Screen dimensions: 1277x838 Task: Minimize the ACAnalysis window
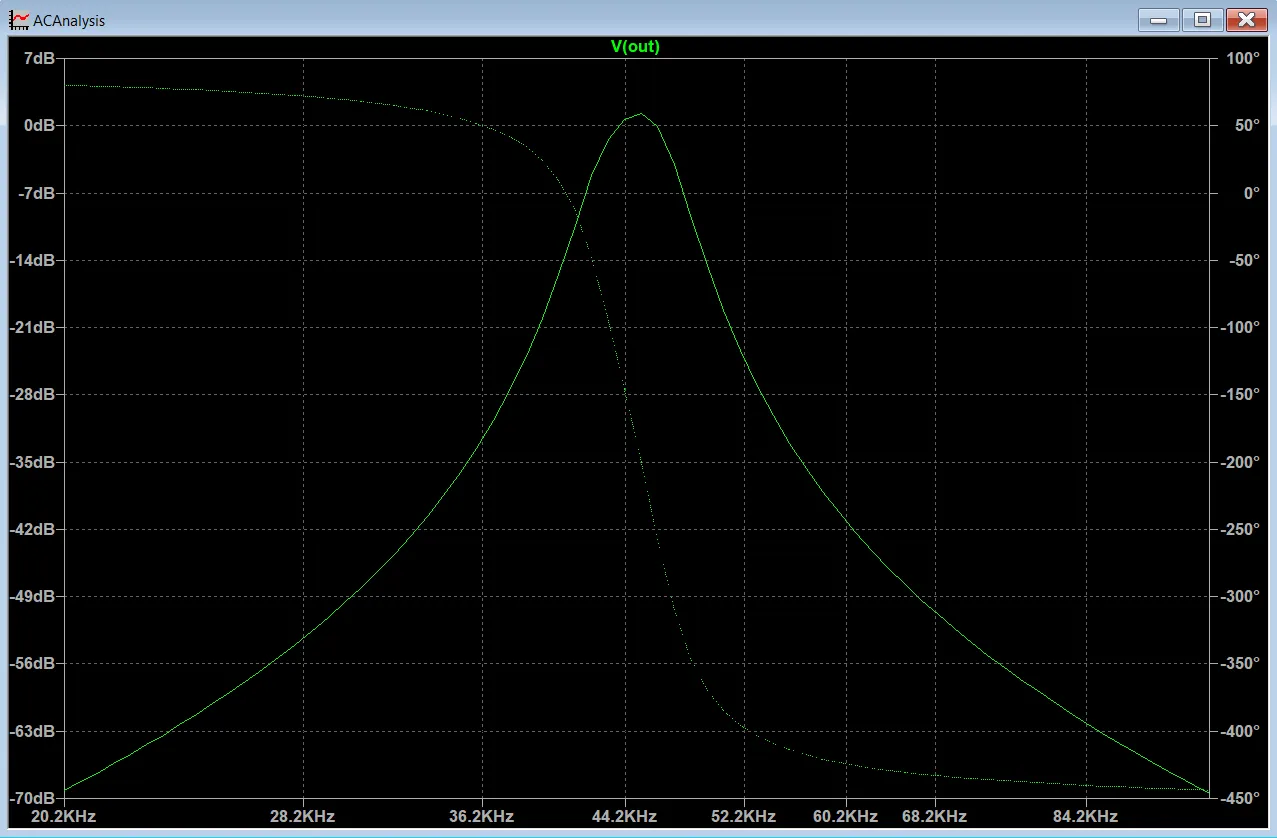click(1159, 19)
